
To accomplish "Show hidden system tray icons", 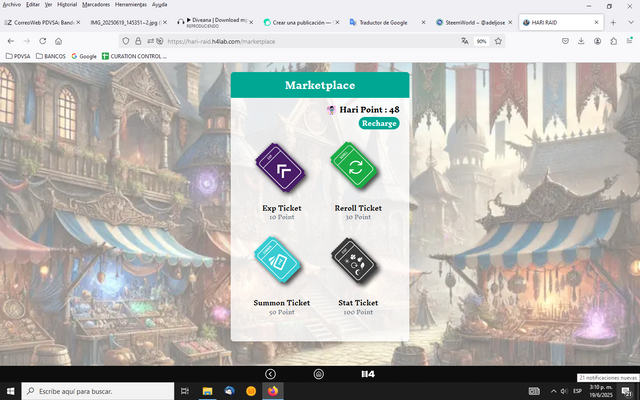I will click(553, 391).
